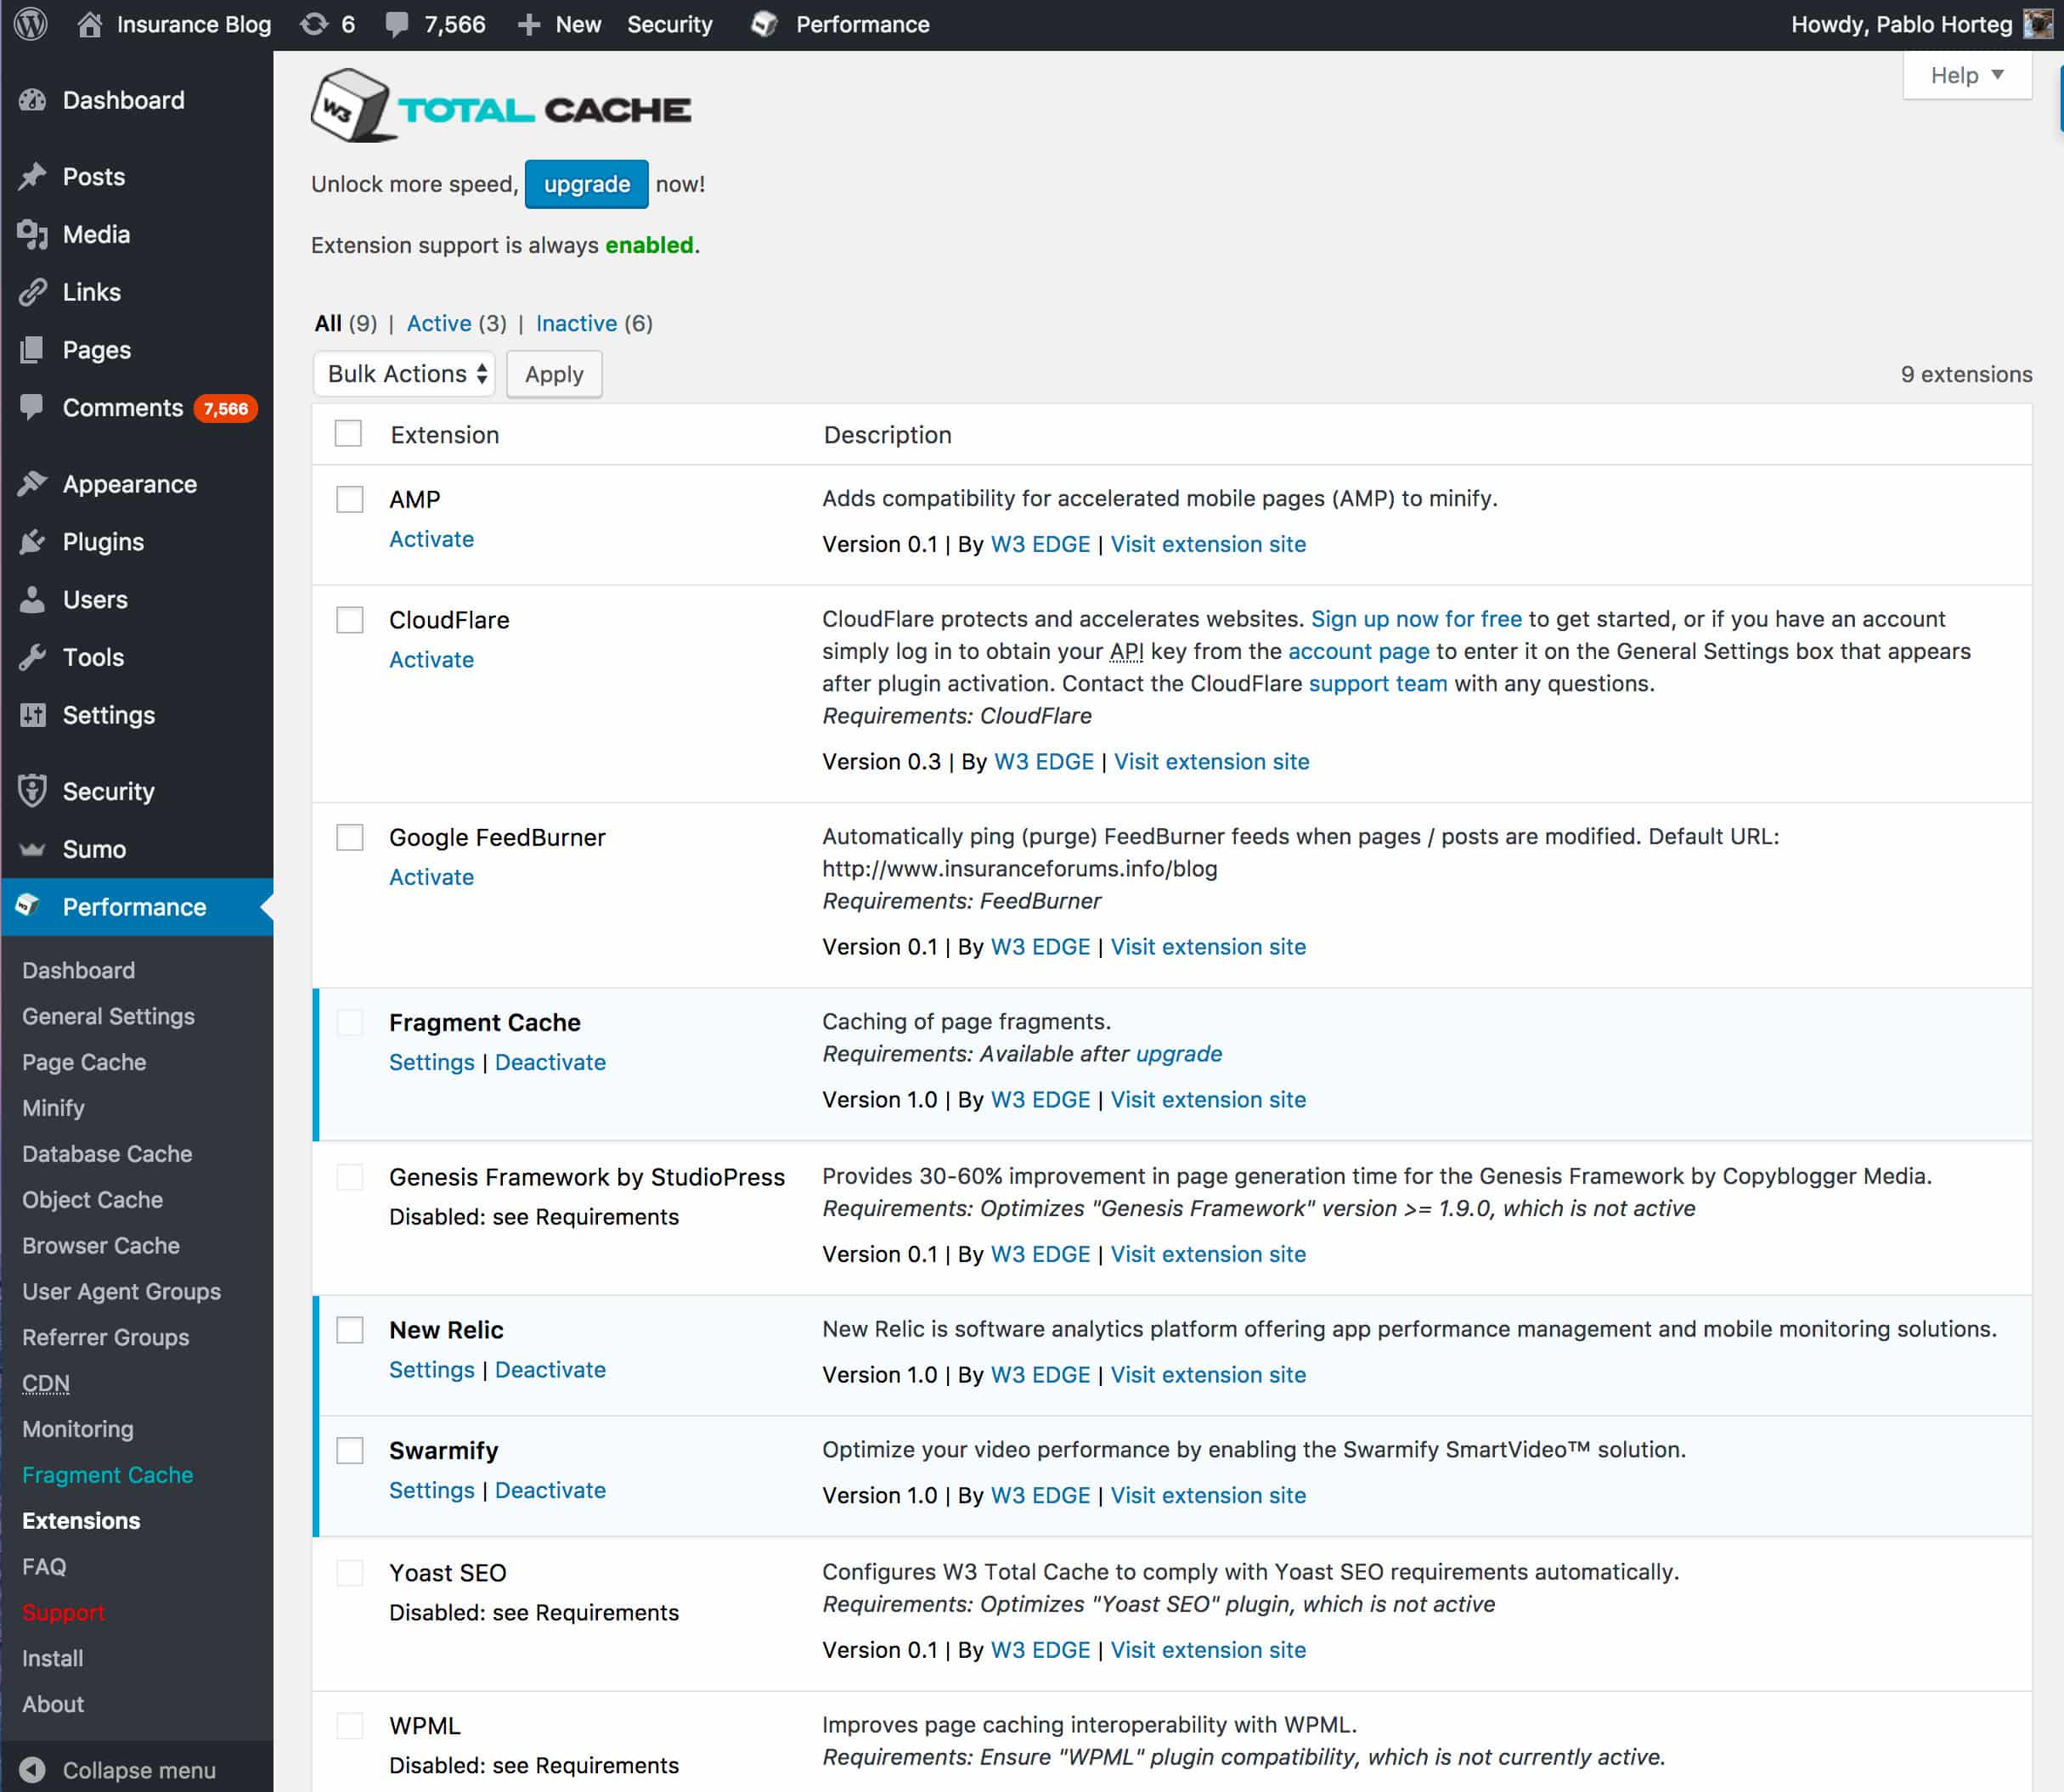
Task: Expand the Help dropdown tab
Action: [x=1967, y=76]
